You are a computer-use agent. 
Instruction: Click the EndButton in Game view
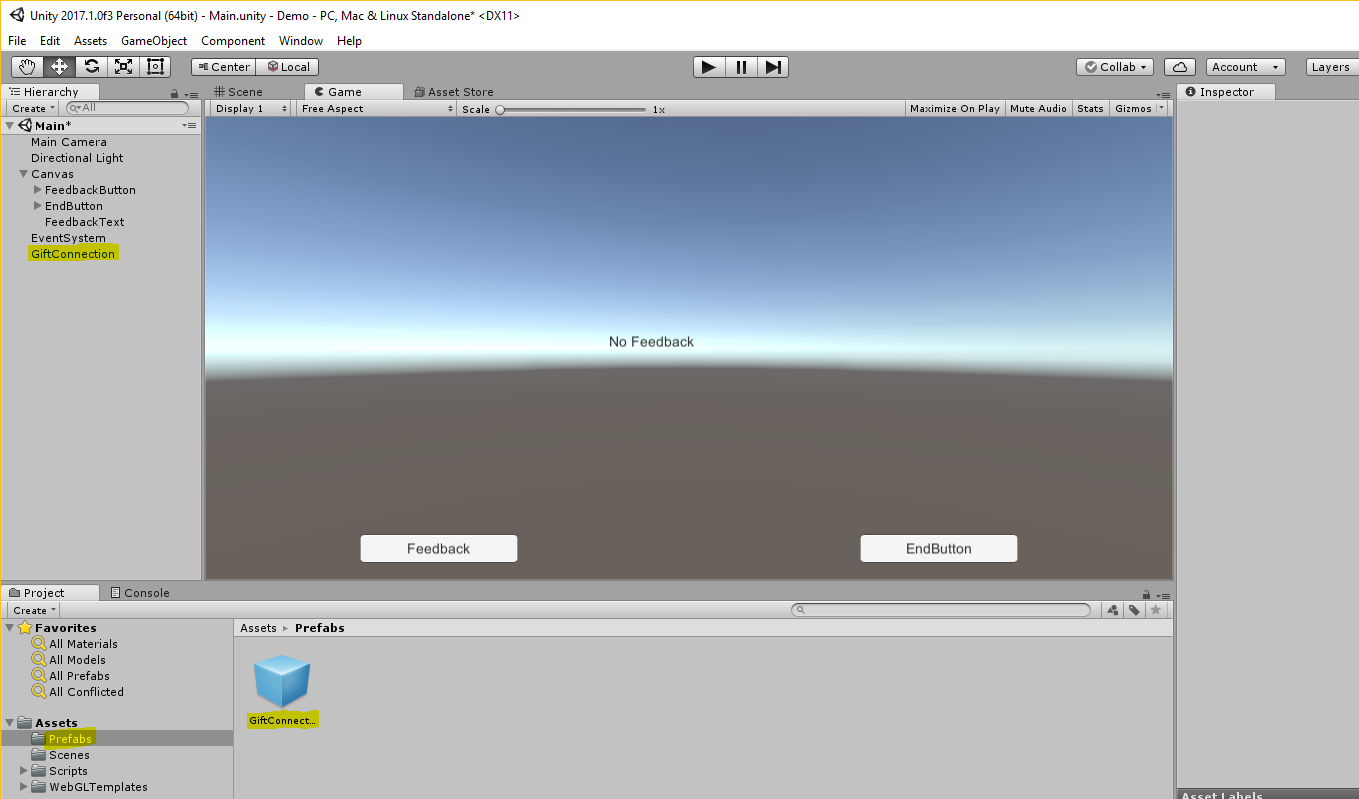pos(939,549)
